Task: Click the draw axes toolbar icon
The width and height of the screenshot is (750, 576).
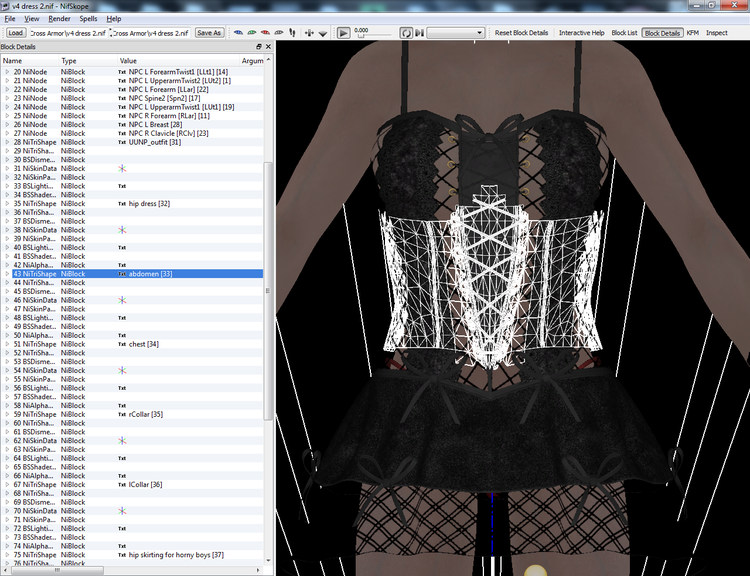Action: (x=309, y=33)
